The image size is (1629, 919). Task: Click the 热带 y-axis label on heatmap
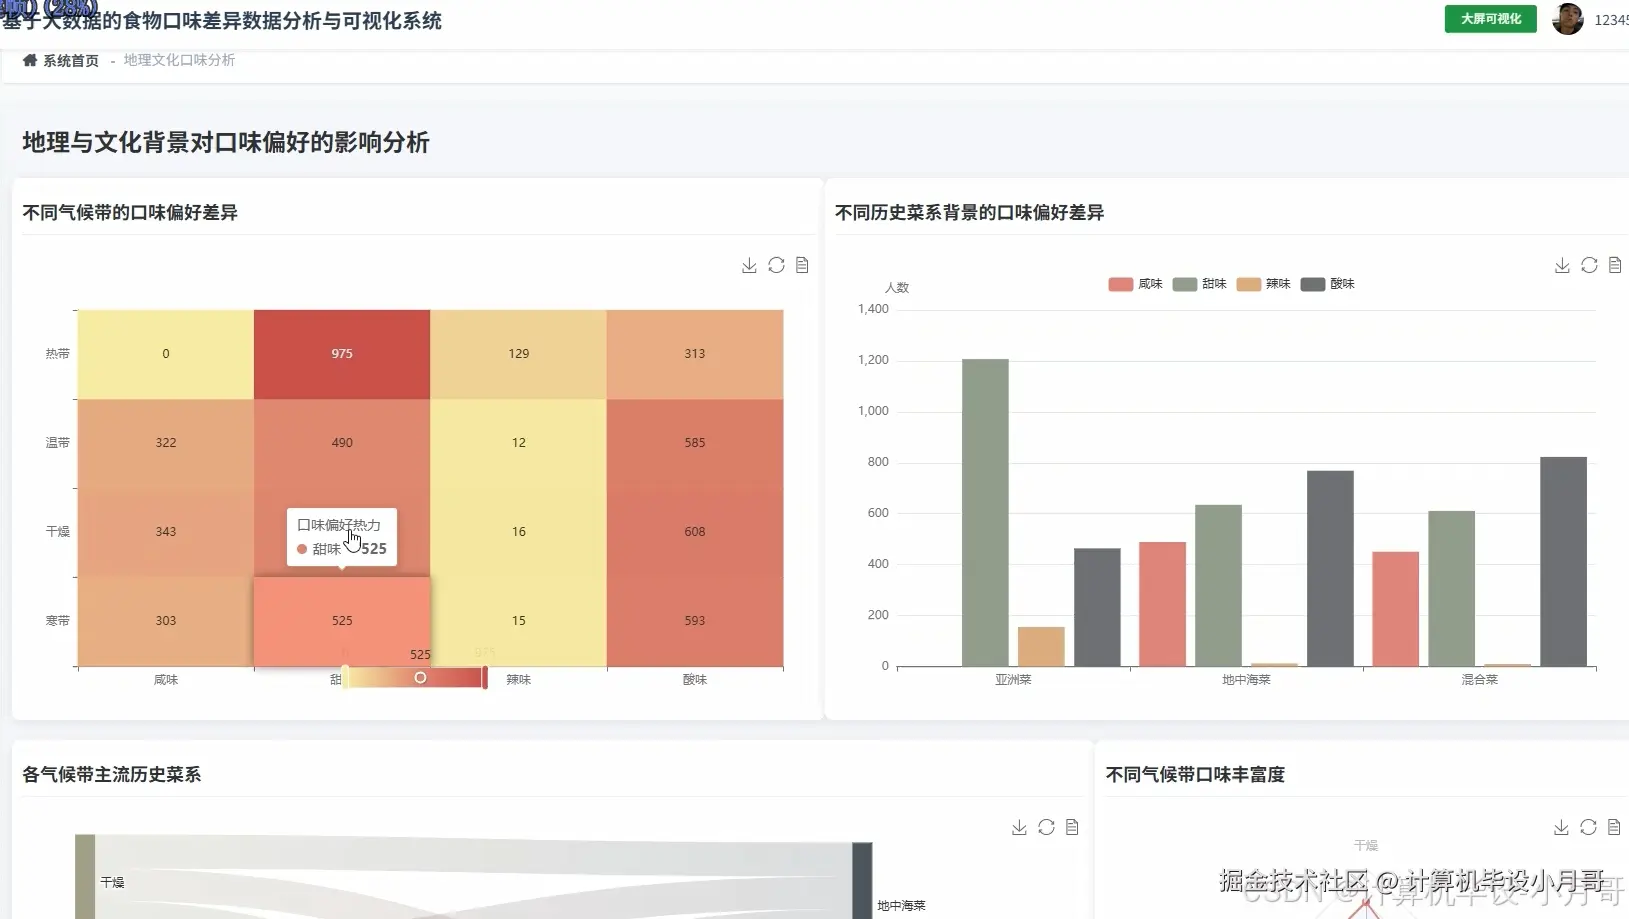pos(58,354)
